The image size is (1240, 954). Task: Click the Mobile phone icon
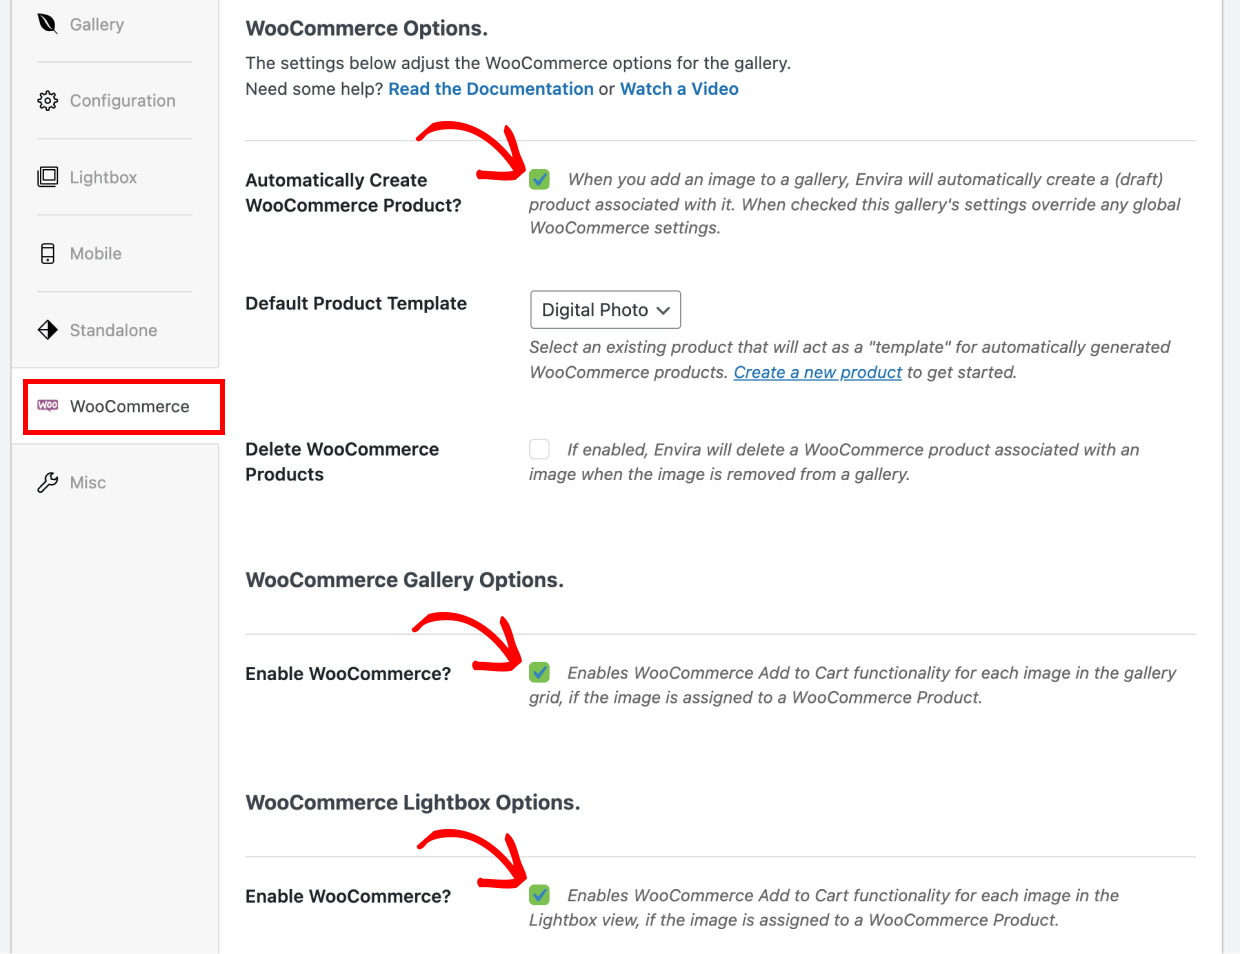pyautogui.click(x=47, y=253)
